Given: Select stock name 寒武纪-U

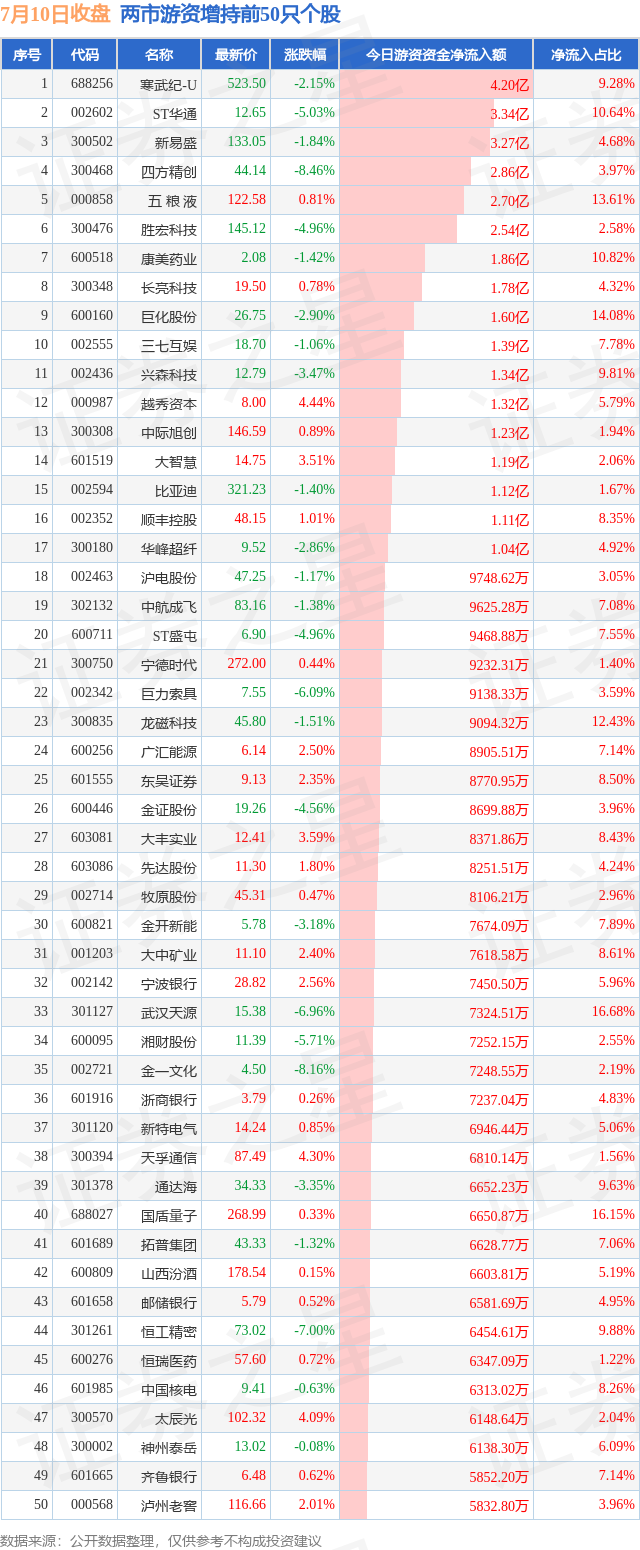Looking at the screenshot, I should (x=169, y=84).
